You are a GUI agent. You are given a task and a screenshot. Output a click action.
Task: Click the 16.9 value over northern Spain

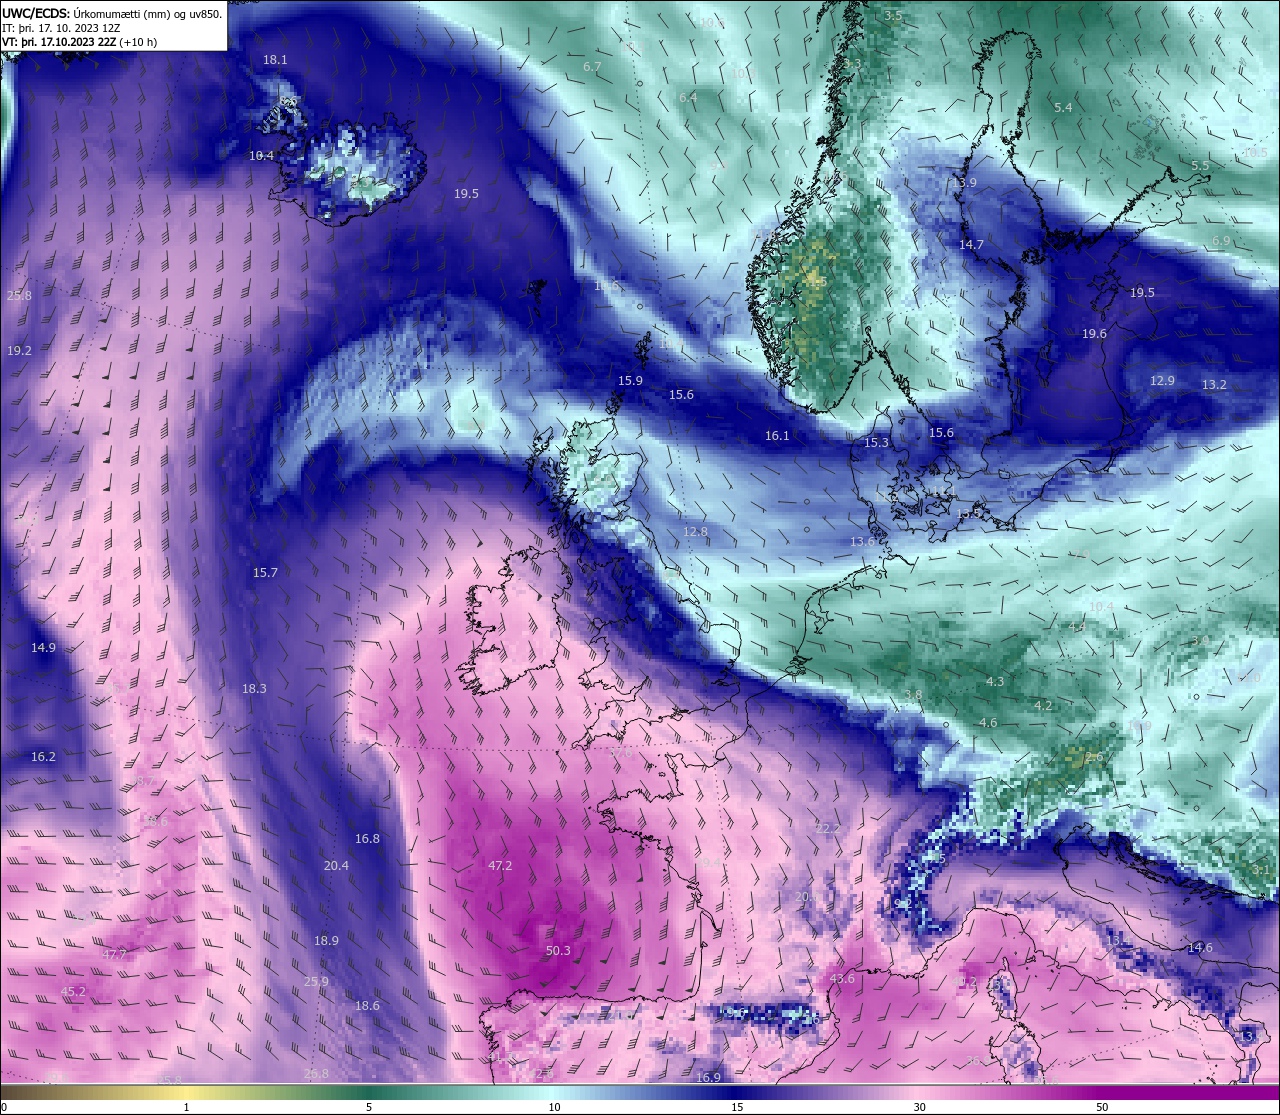pyautogui.click(x=708, y=1078)
